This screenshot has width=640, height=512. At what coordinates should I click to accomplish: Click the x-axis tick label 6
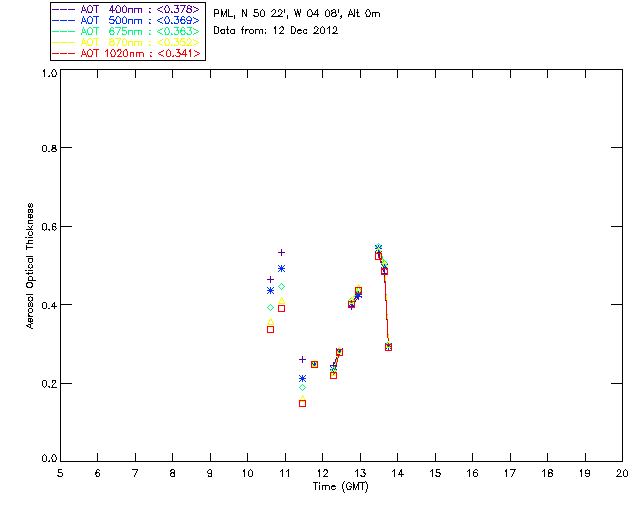click(98, 473)
